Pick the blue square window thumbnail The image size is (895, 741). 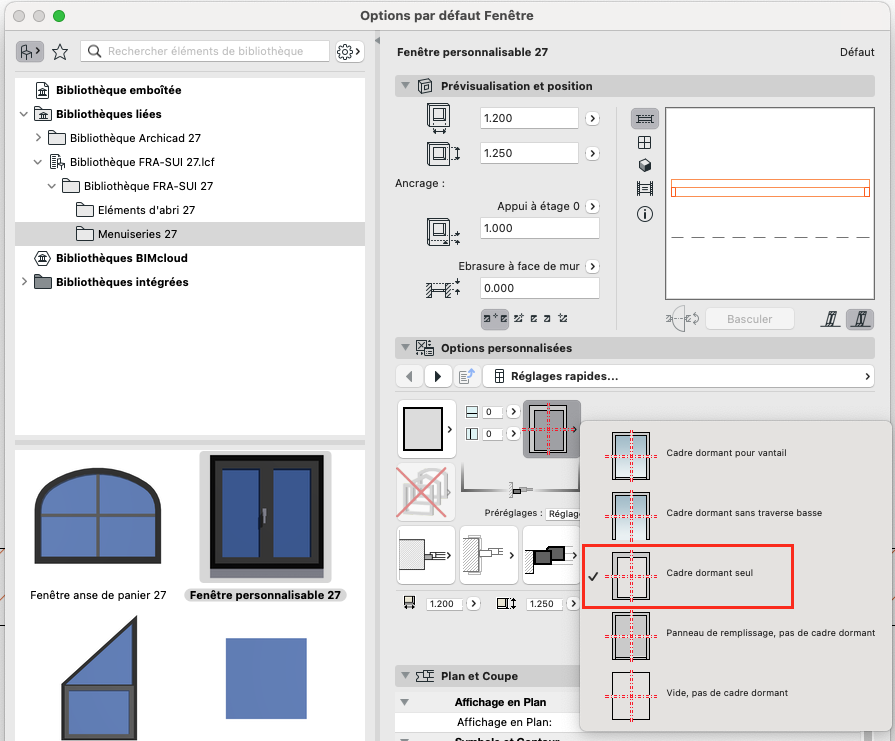pos(266,679)
